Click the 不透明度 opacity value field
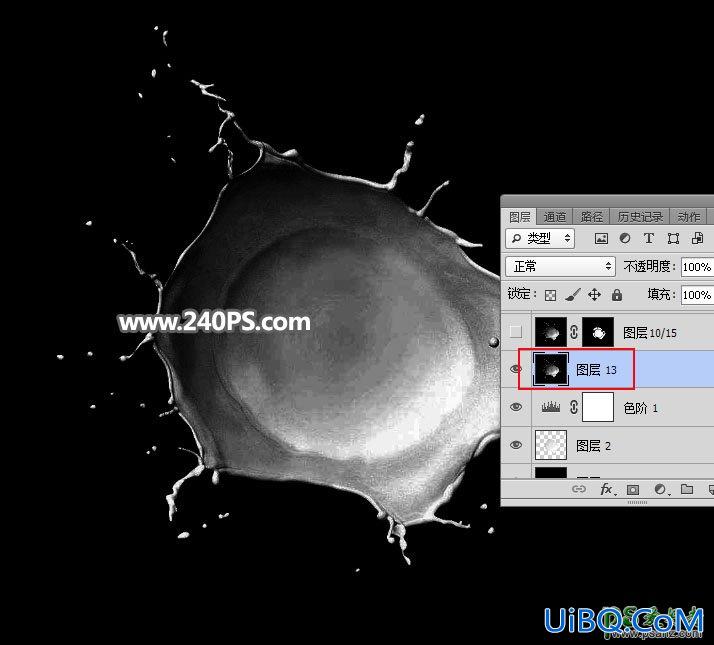 point(697,266)
